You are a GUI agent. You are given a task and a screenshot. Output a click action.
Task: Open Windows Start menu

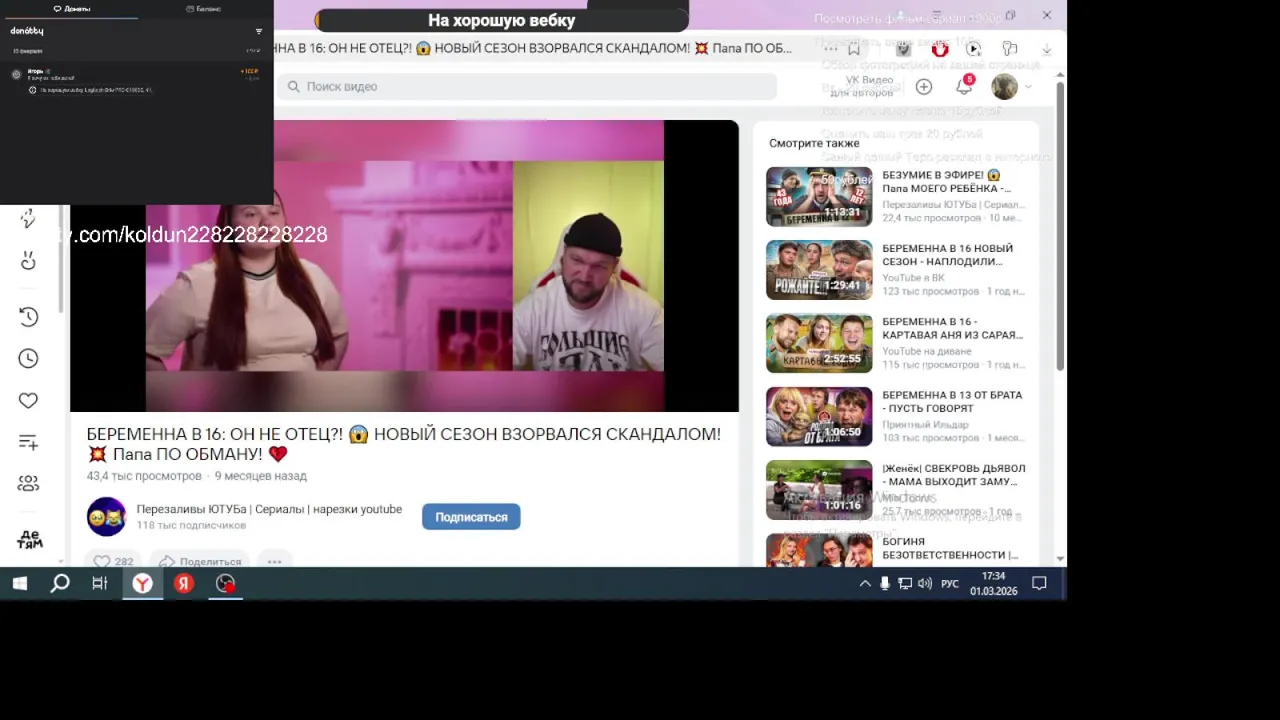(x=19, y=583)
